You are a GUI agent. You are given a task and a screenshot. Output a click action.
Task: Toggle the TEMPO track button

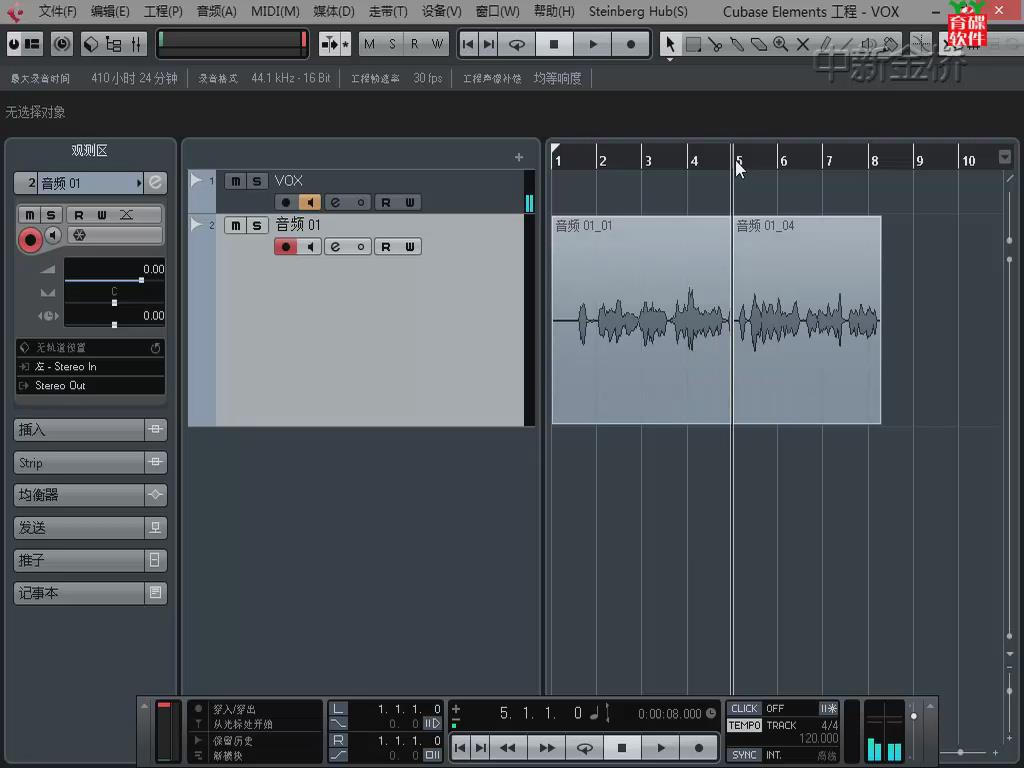coord(744,726)
